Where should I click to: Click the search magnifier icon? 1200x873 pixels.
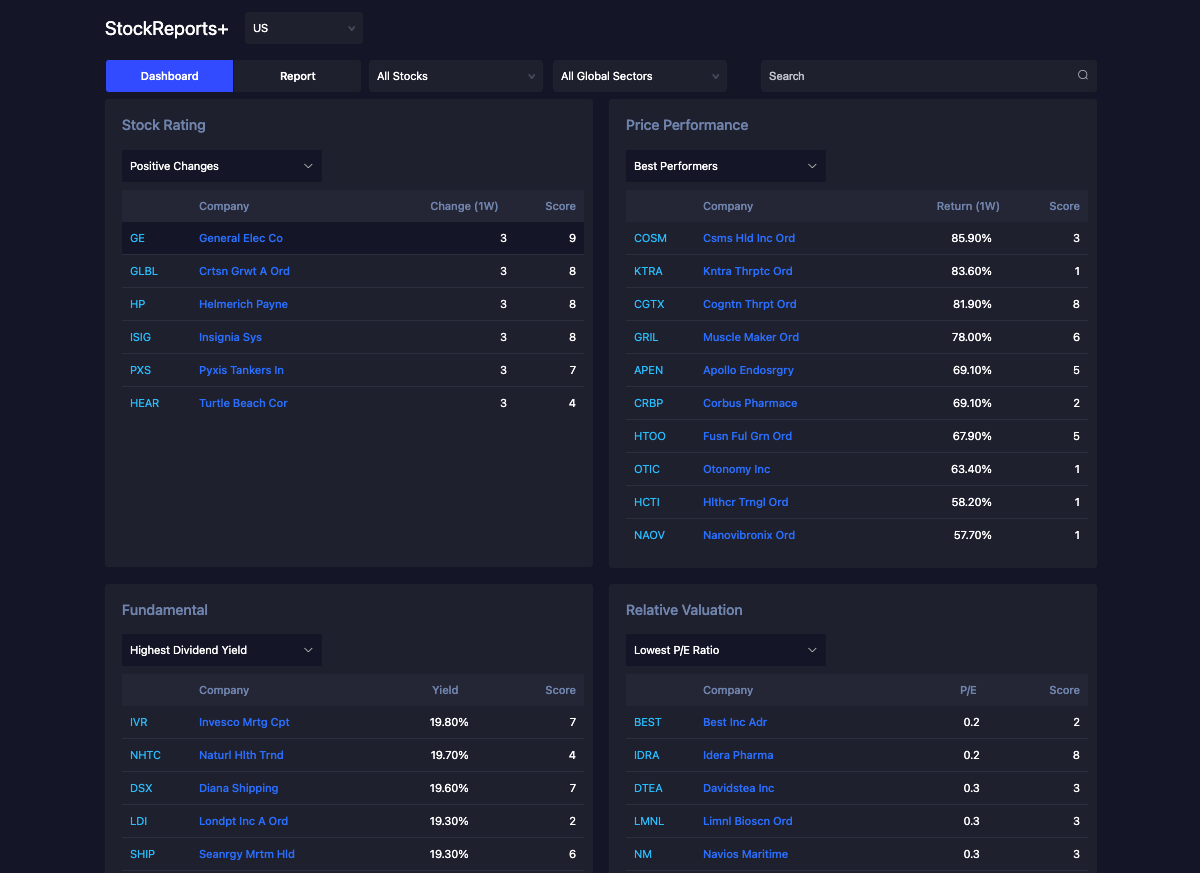pyautogui.click(x=1082, y=76)
